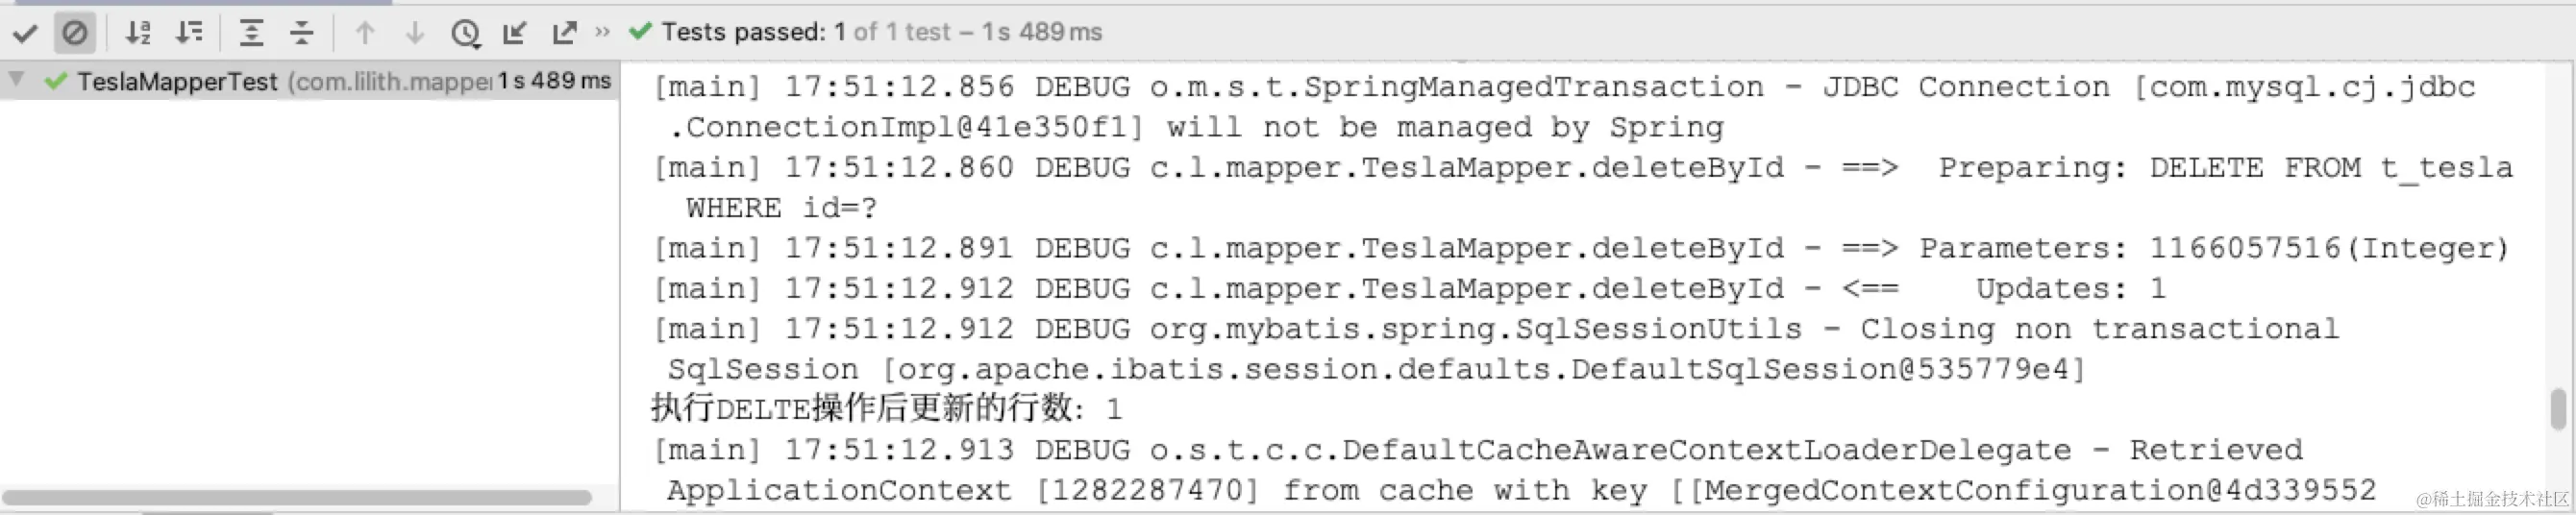Click the '执行DELTE操作后更新的行数' output line
The width and height of the screenshot is (2576, 515).
[886, 408]
